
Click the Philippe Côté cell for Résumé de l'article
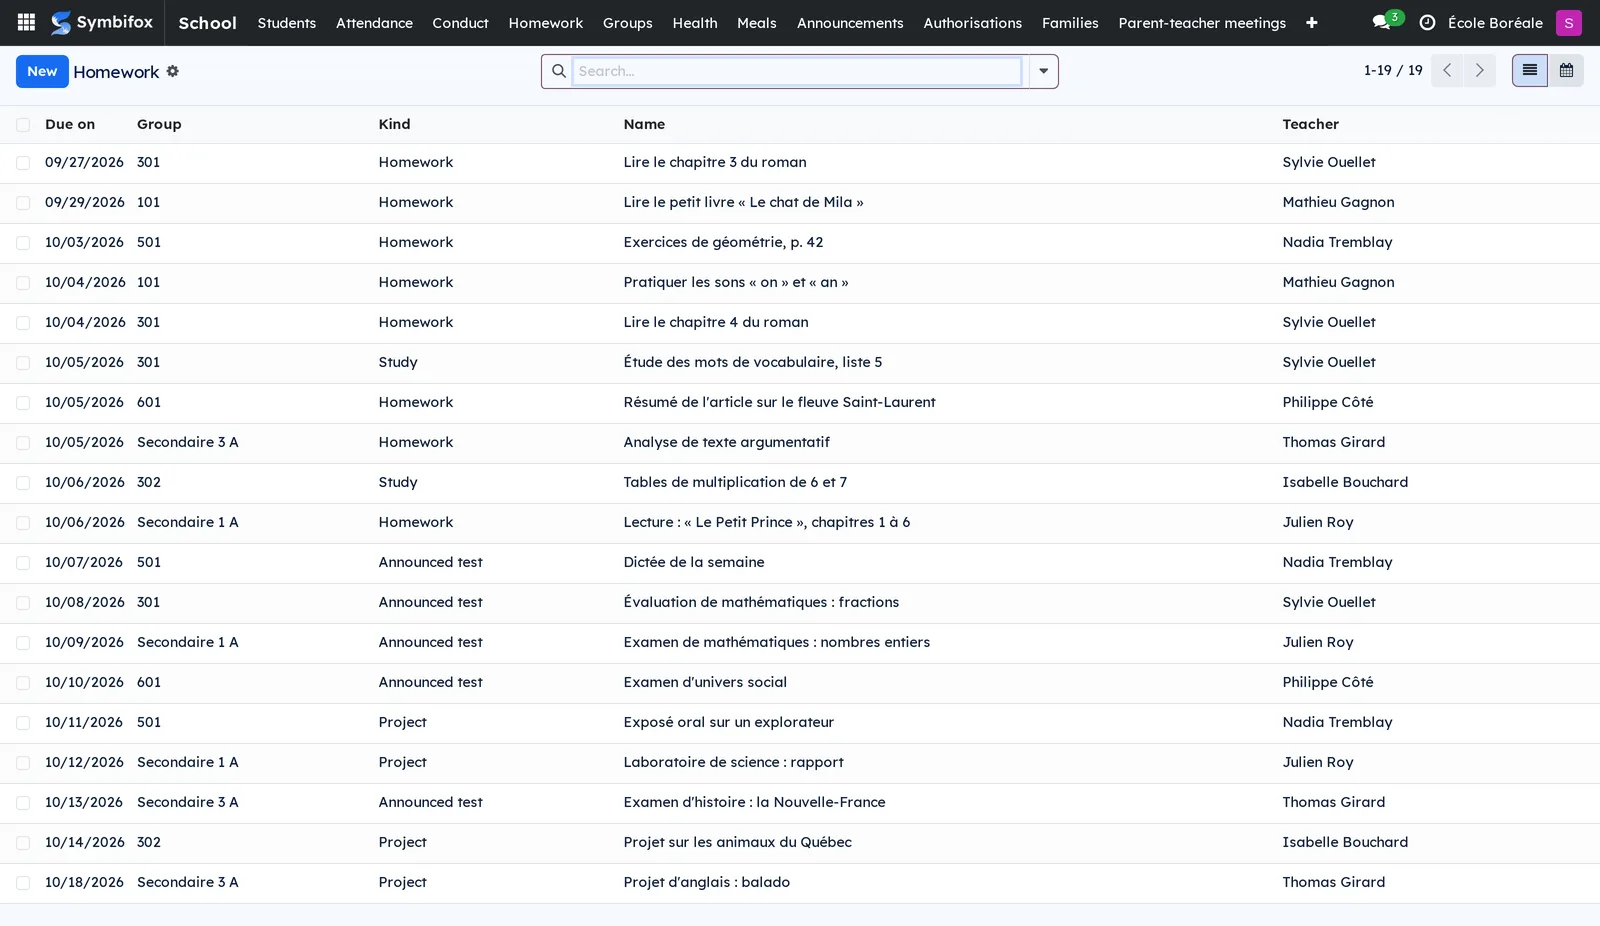1328,402
